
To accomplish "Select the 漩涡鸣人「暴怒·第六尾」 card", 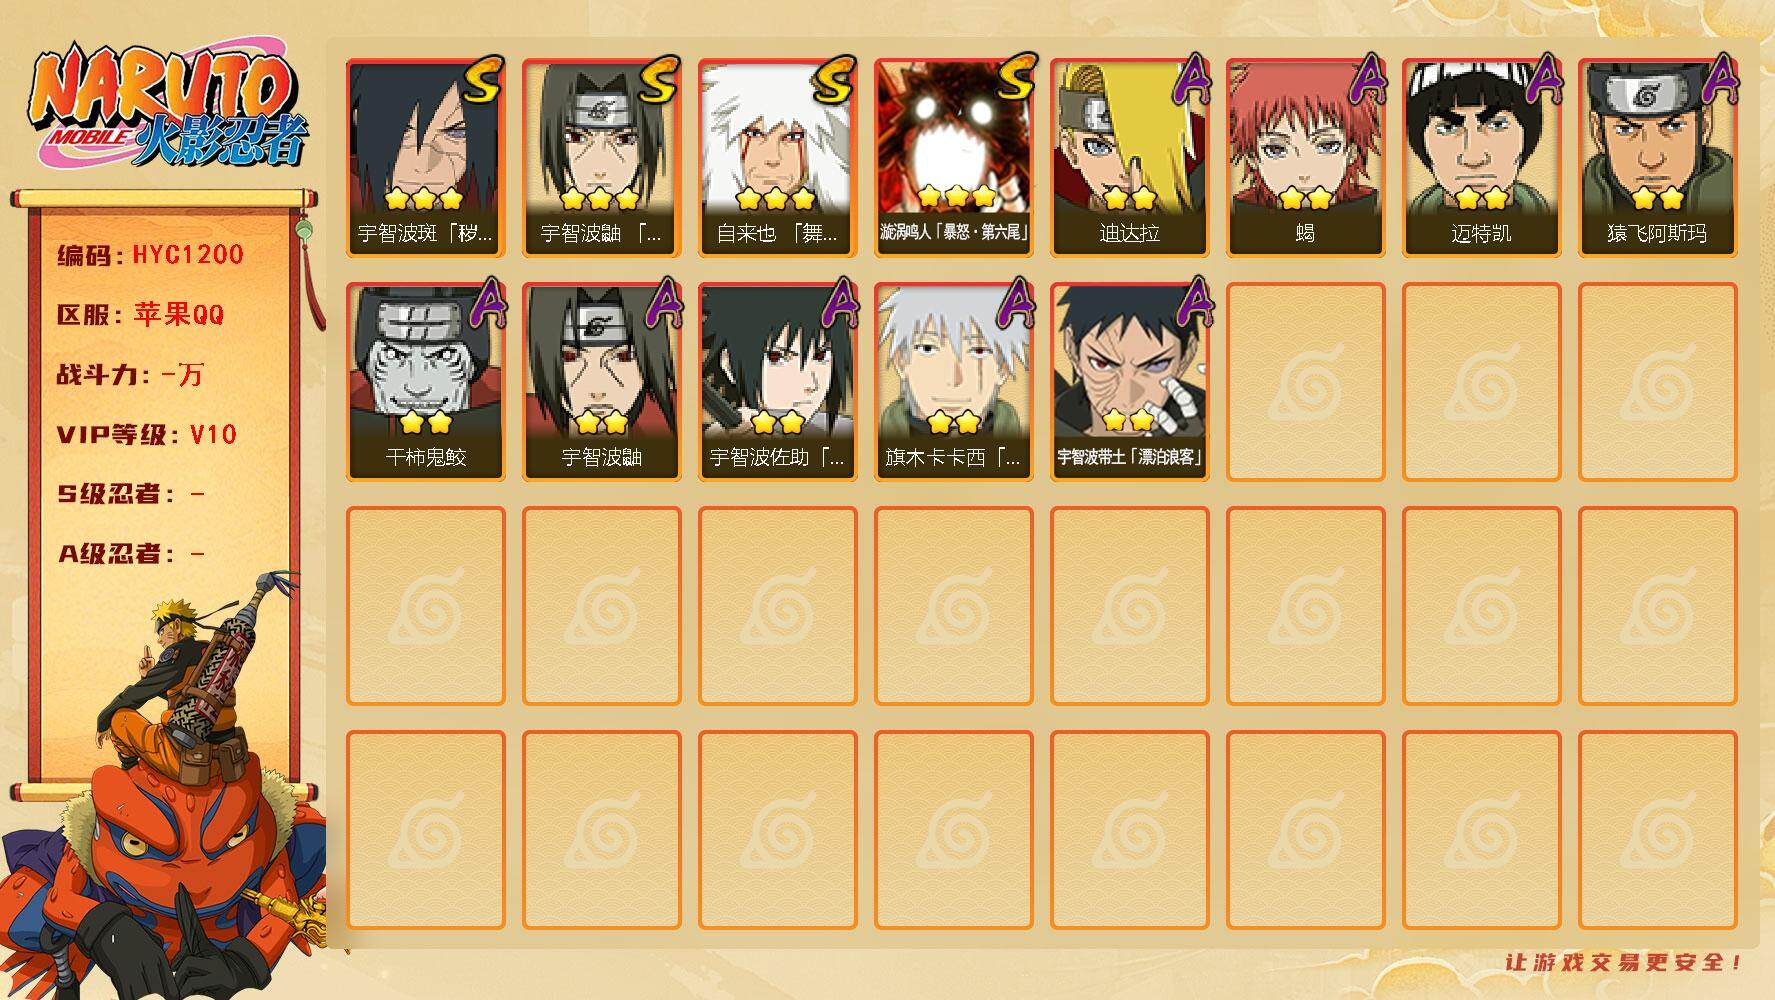I will [953, 158].
